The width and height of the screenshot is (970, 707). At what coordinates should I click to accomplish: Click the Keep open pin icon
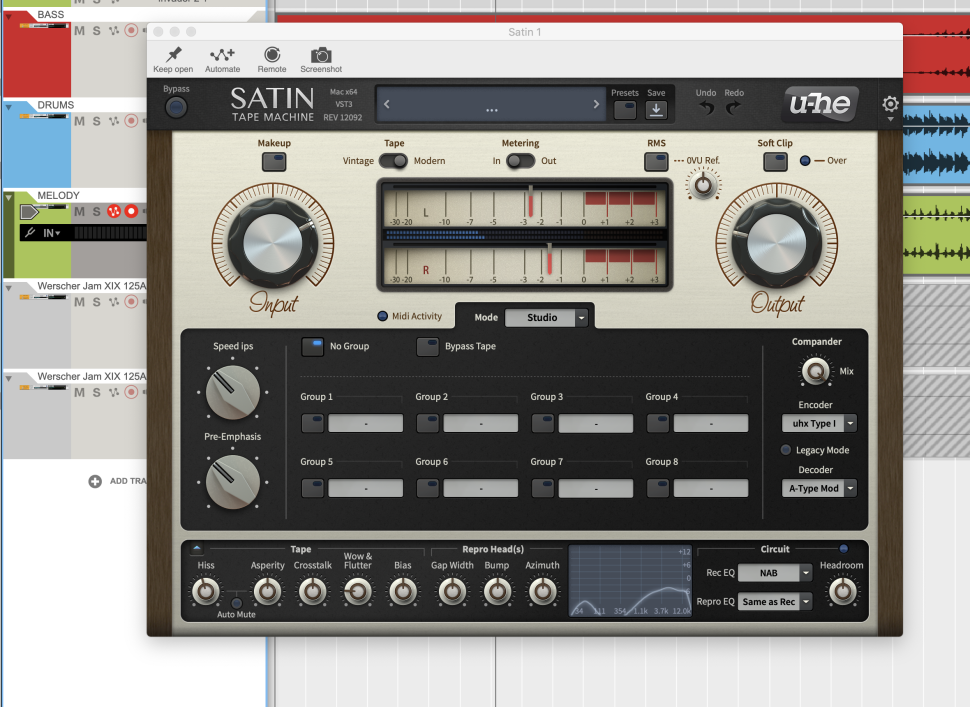click(173, 55)
